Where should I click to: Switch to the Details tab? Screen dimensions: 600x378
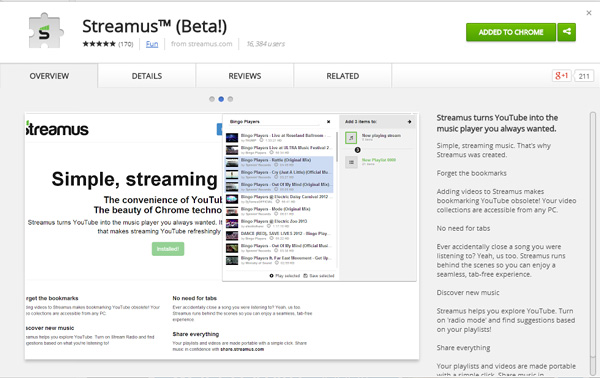click(x=147, y=76)
